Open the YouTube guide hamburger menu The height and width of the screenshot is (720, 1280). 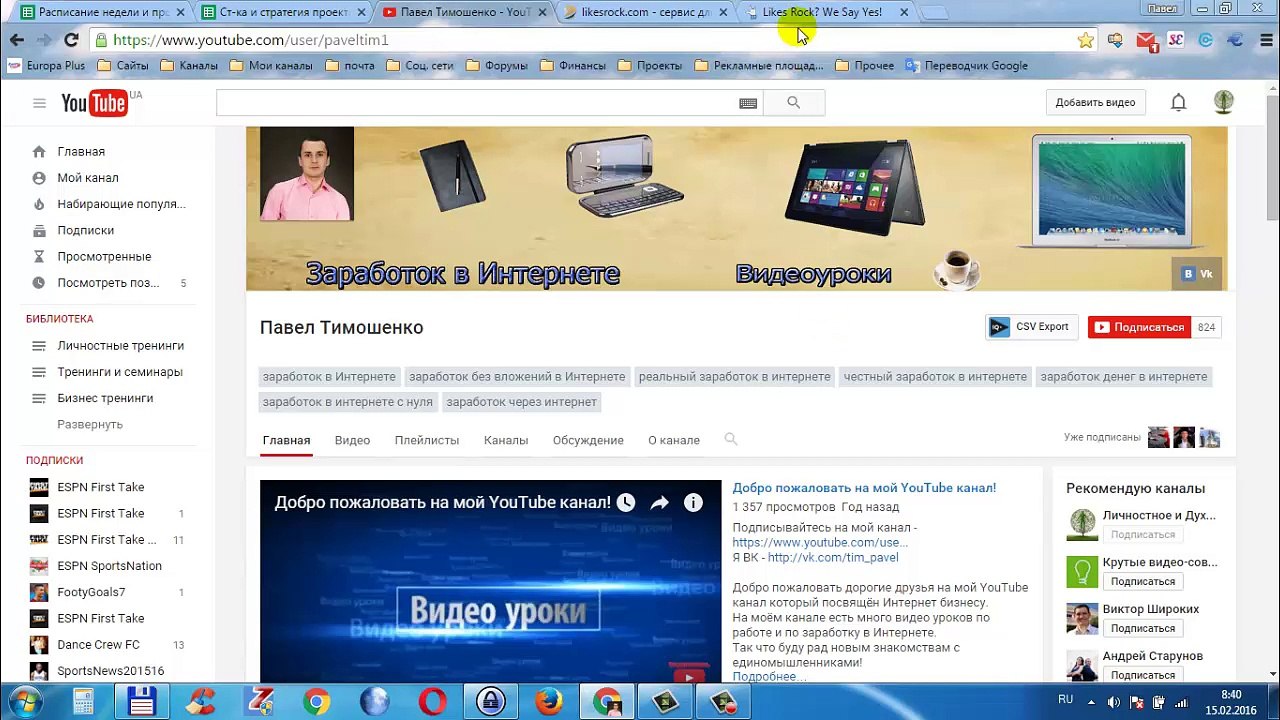(39, 103)
